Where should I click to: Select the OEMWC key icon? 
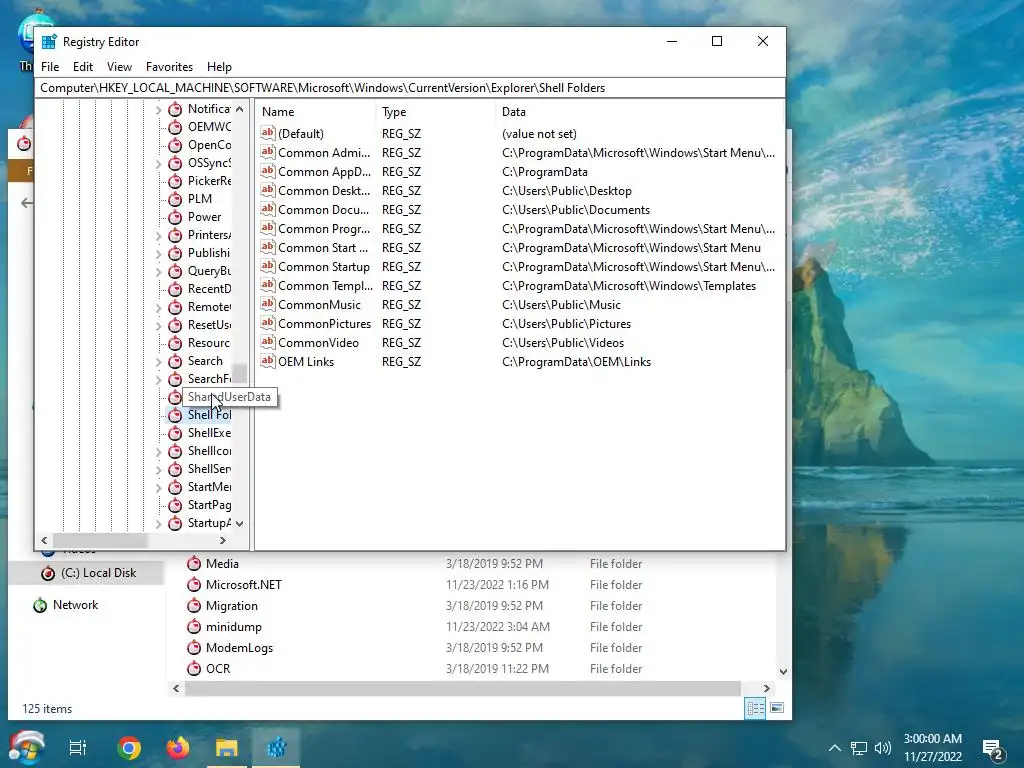[175, 127]
